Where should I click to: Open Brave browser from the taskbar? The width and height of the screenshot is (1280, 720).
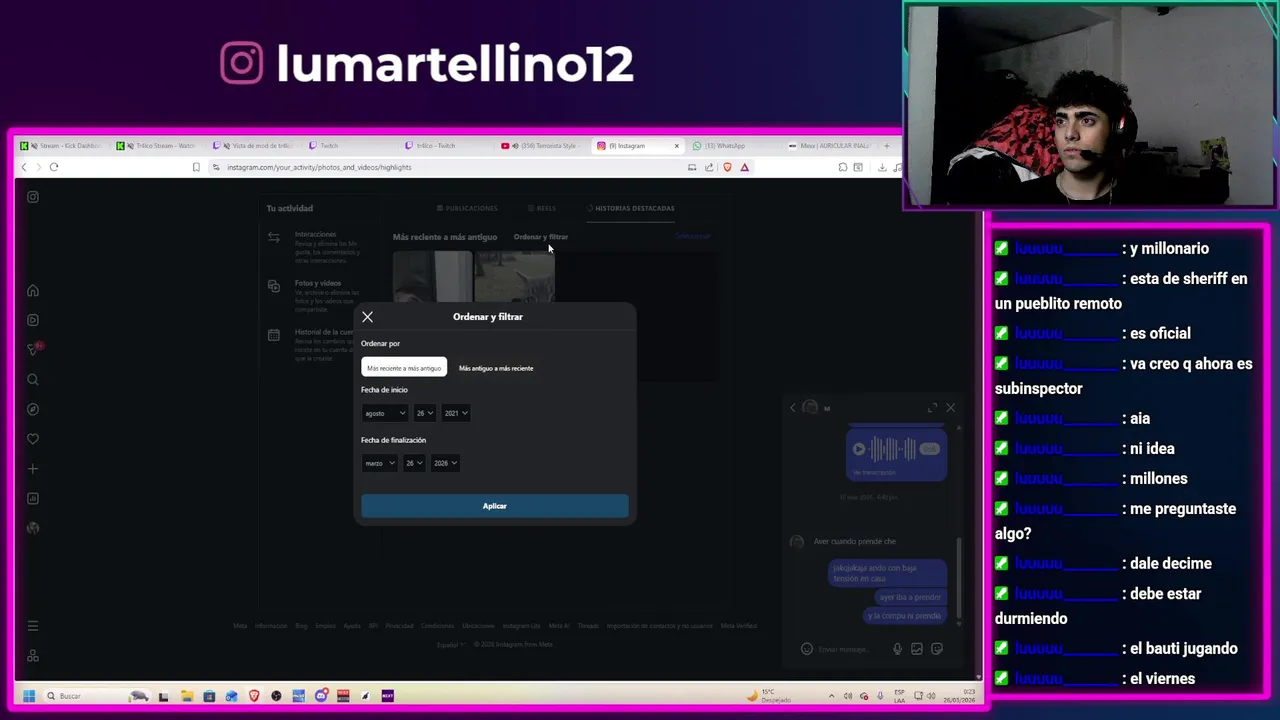254,696
